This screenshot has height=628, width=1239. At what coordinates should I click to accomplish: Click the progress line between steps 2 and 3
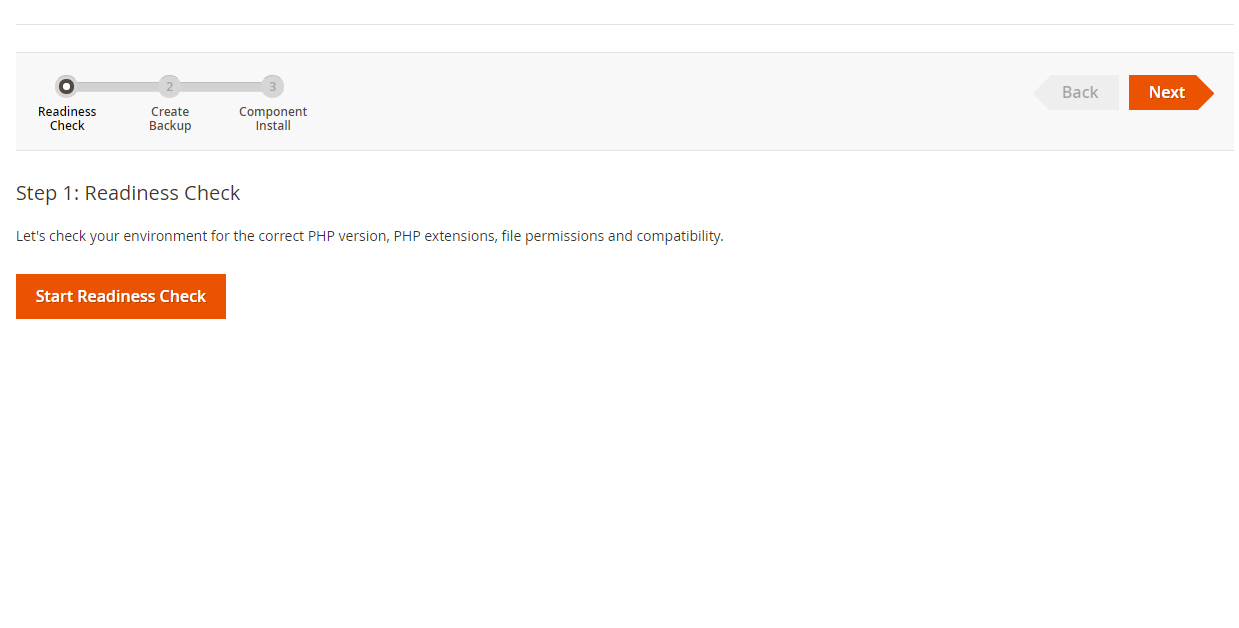221,86
